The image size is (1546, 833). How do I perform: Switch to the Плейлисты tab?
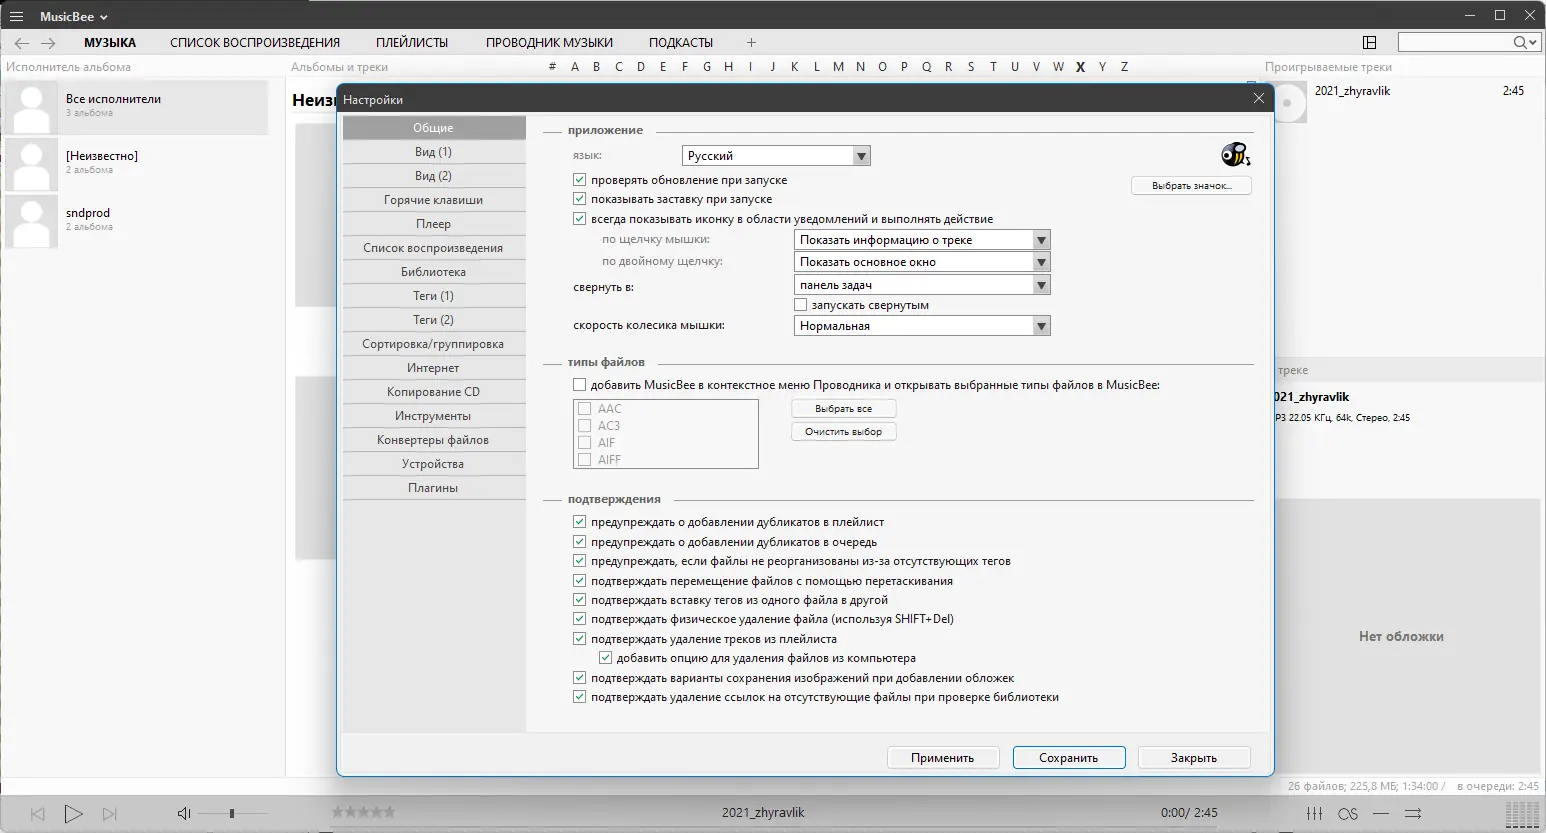(x=412, y=43)
